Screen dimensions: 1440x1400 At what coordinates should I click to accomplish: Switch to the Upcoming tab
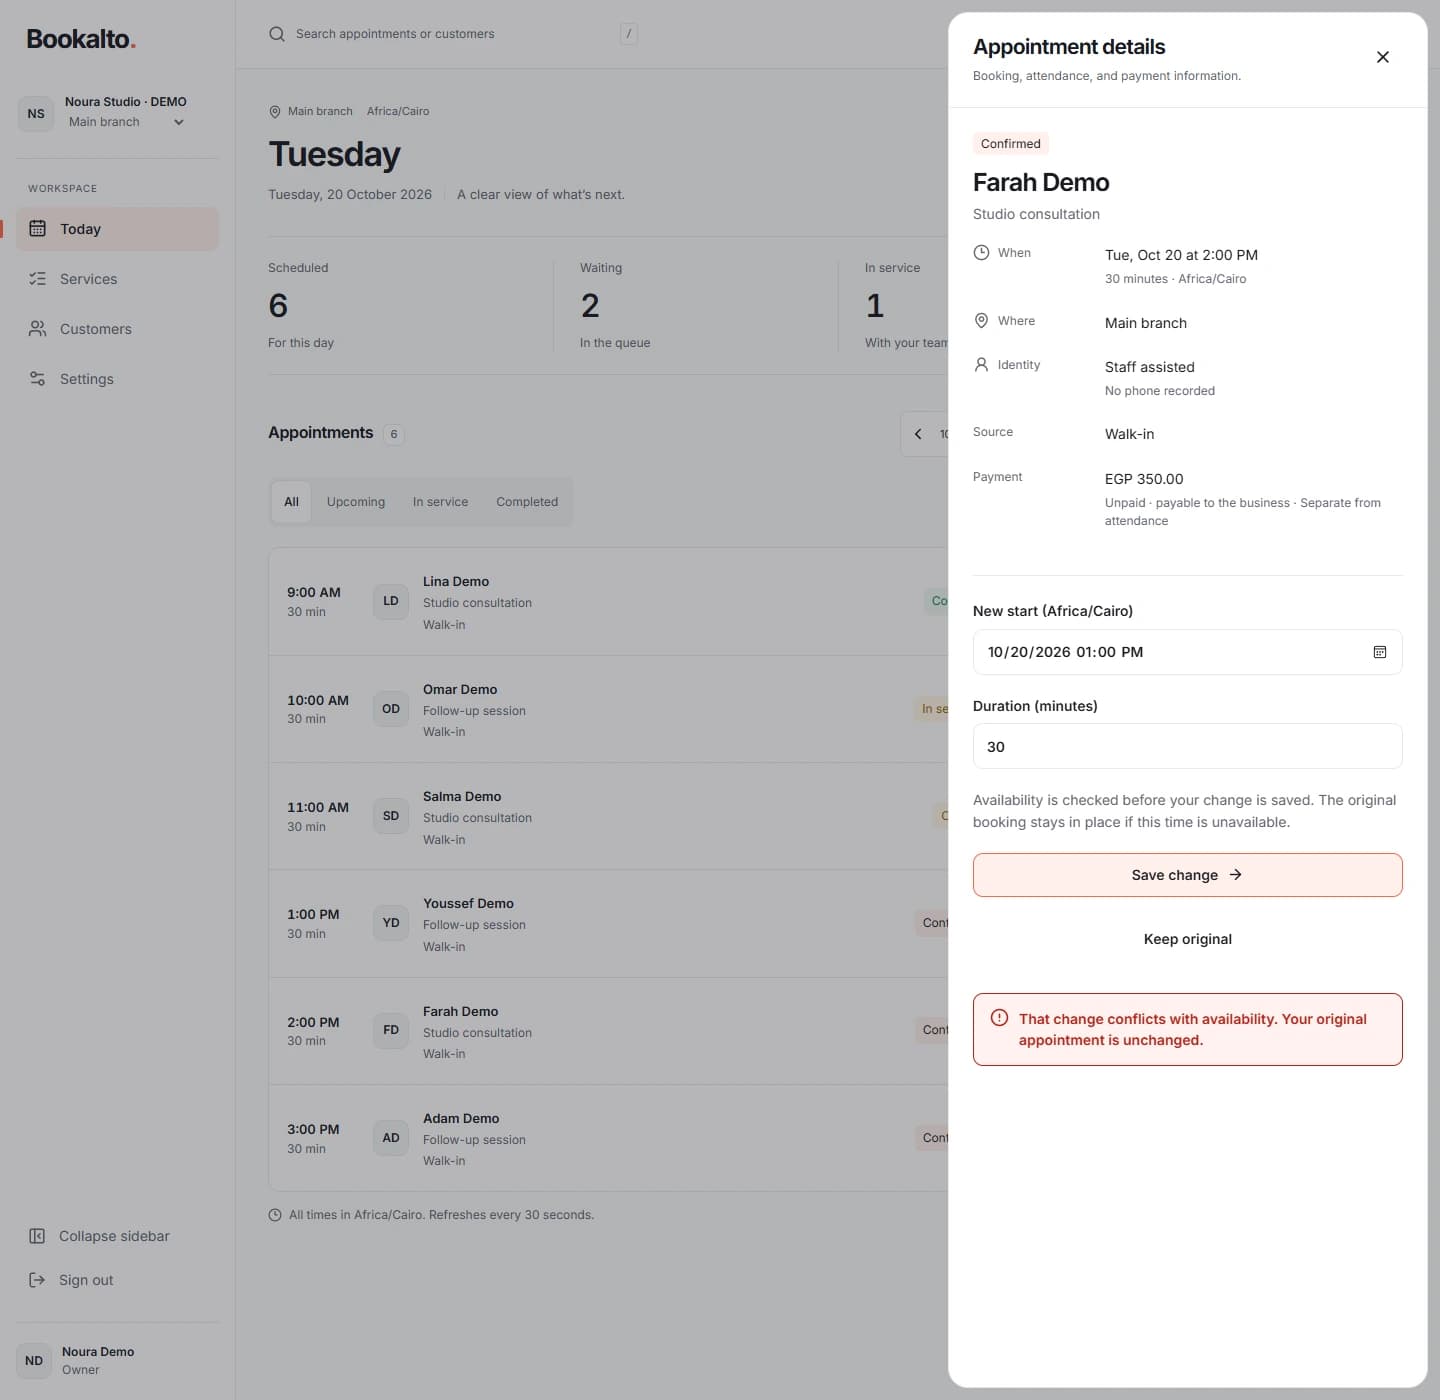356,502
